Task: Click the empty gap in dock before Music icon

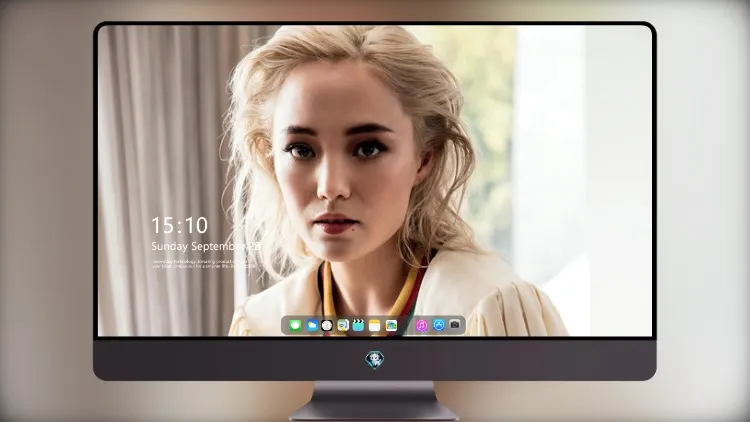Action: tap(407, 325)
